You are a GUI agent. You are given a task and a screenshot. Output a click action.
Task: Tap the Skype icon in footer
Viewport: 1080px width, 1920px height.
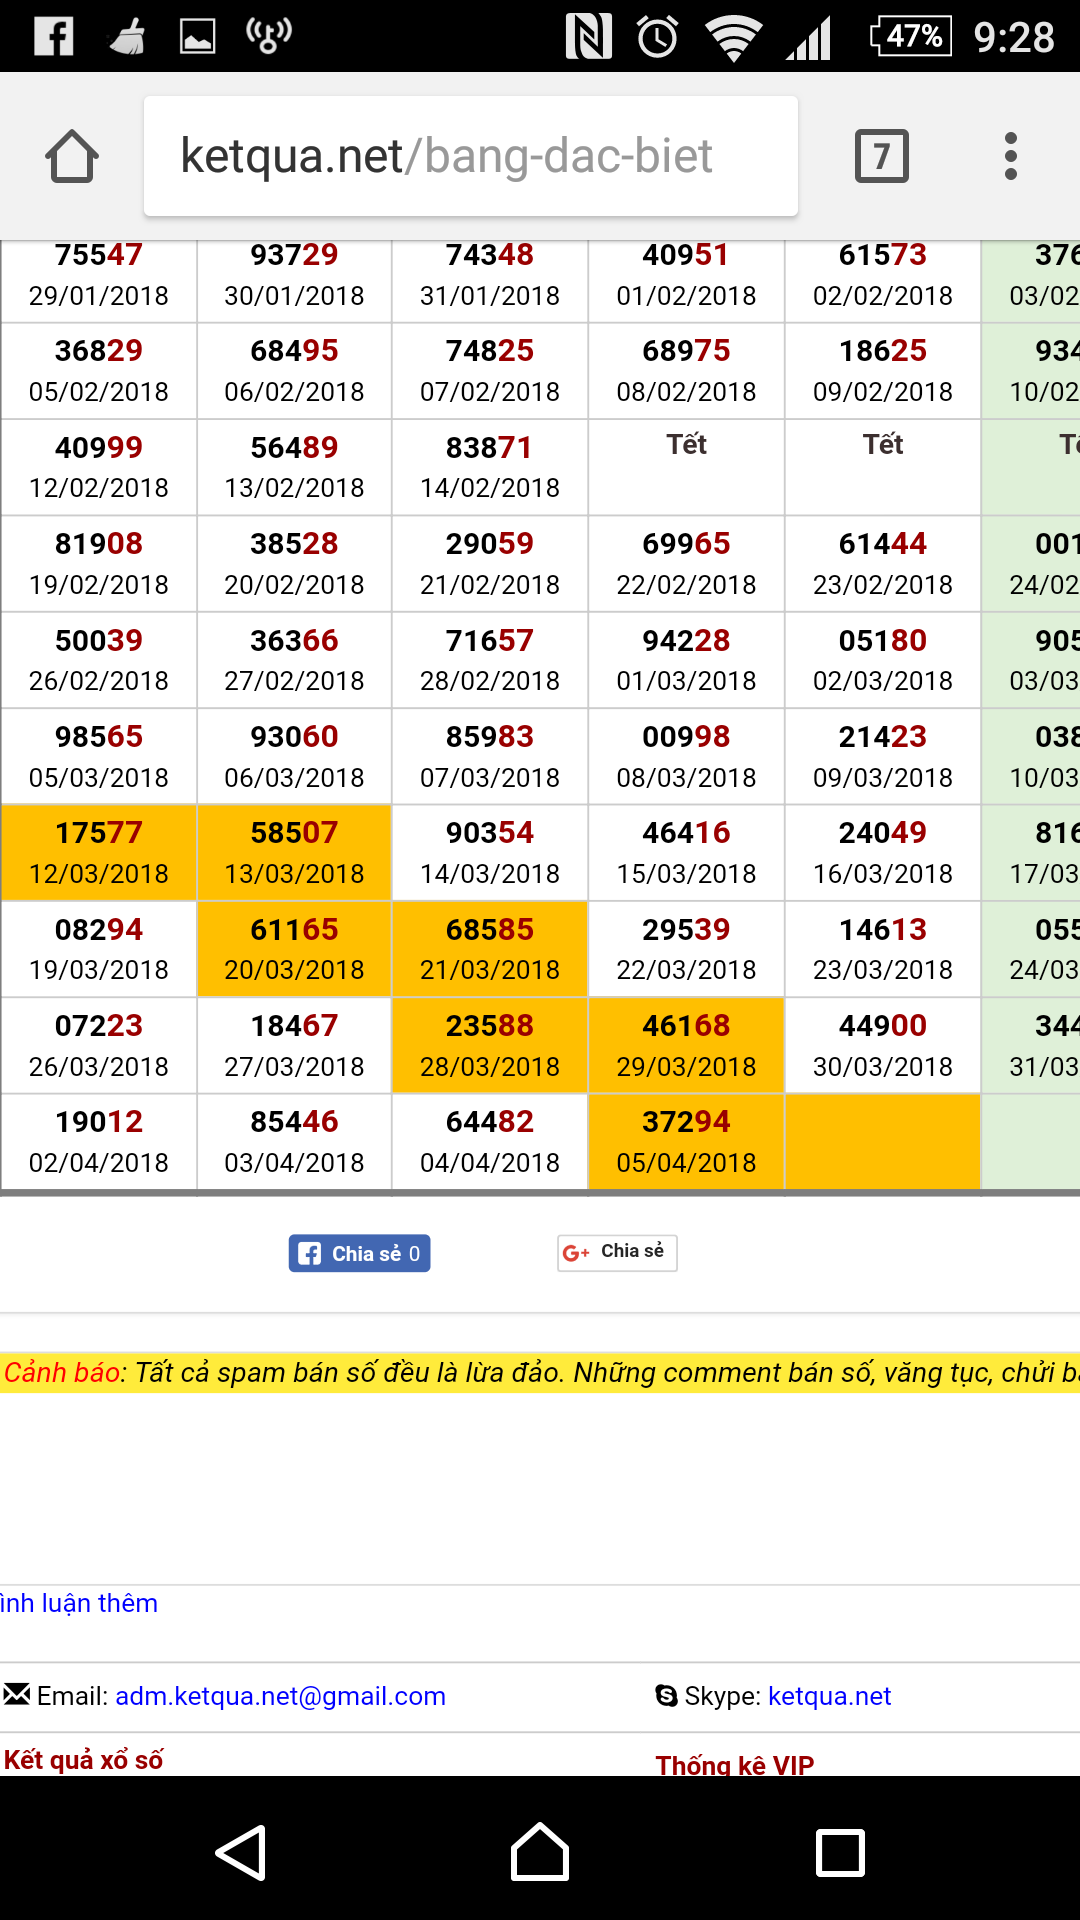click(x=666, y=1695)
